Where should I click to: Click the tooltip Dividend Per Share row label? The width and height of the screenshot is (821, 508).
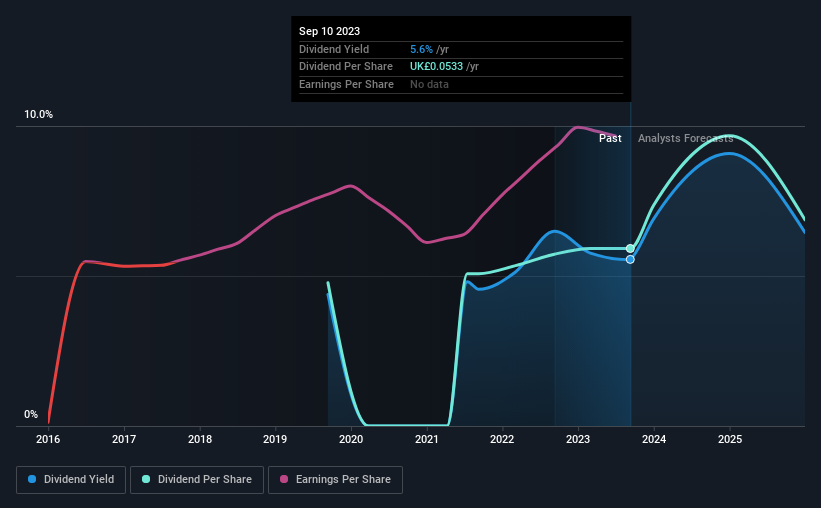click(x=346, y=67)
